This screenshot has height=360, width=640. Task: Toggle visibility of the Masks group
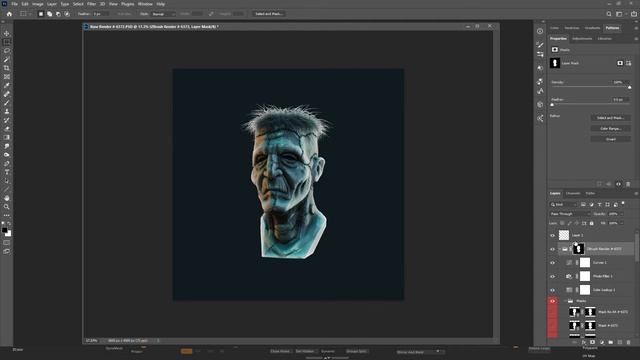pyautogui.click(x=552, y=301)
